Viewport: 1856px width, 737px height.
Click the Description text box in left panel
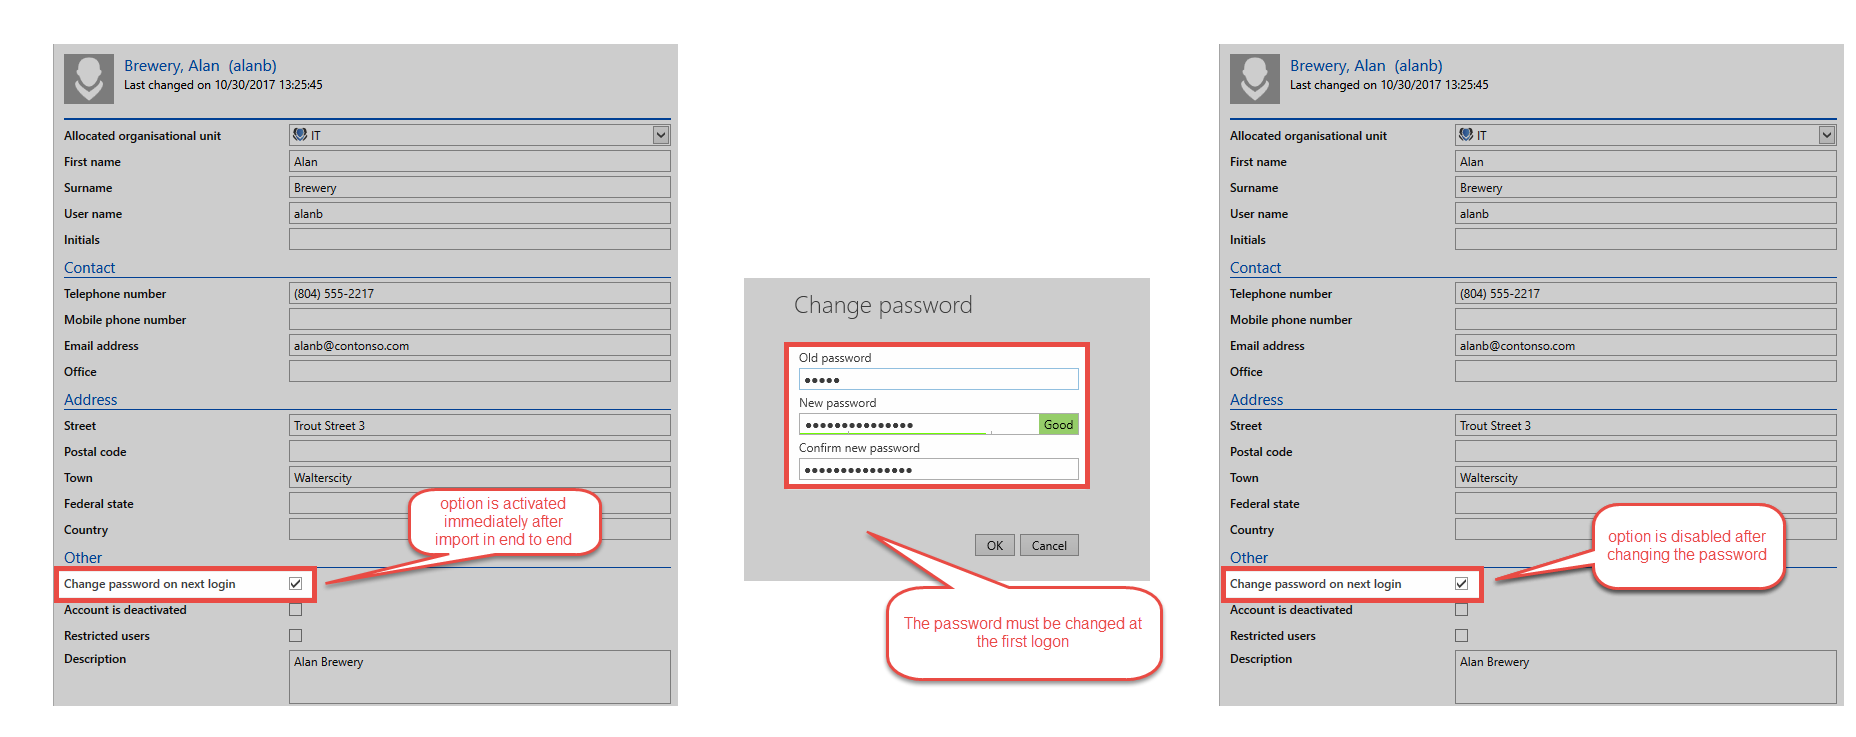click(479, 678)
